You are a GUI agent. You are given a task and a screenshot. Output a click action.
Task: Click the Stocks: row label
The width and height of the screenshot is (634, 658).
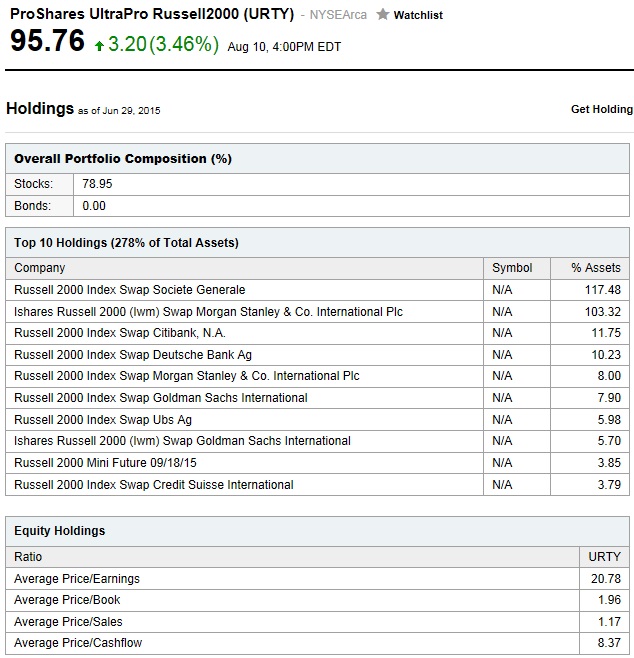(34, 184)
